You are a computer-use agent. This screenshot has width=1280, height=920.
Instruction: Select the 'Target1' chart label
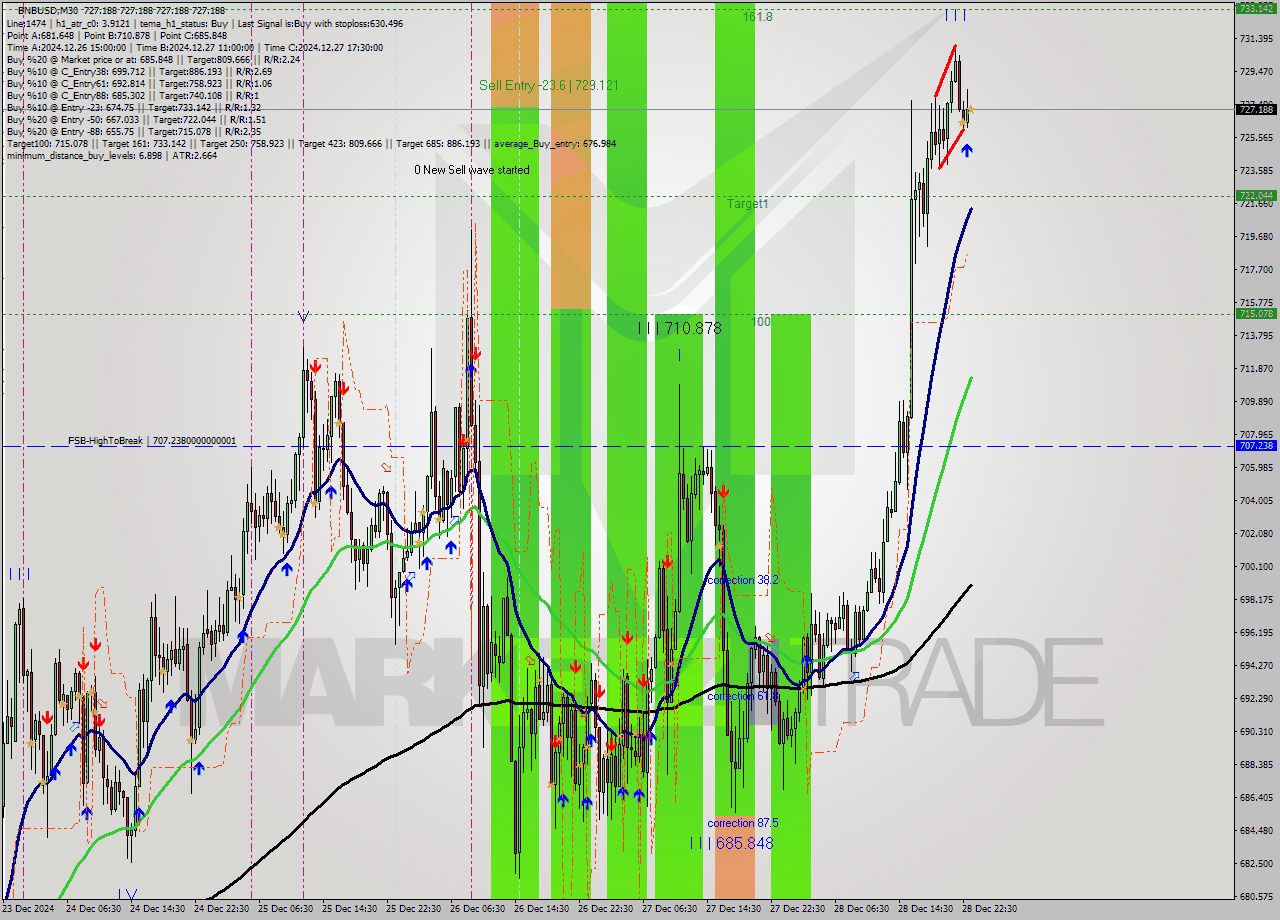pos(748,204)
